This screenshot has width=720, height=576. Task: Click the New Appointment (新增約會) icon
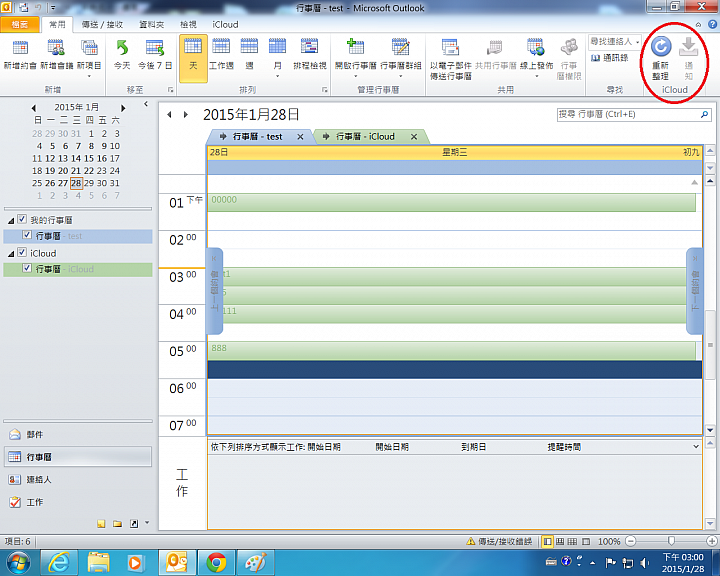coord(20,47)
